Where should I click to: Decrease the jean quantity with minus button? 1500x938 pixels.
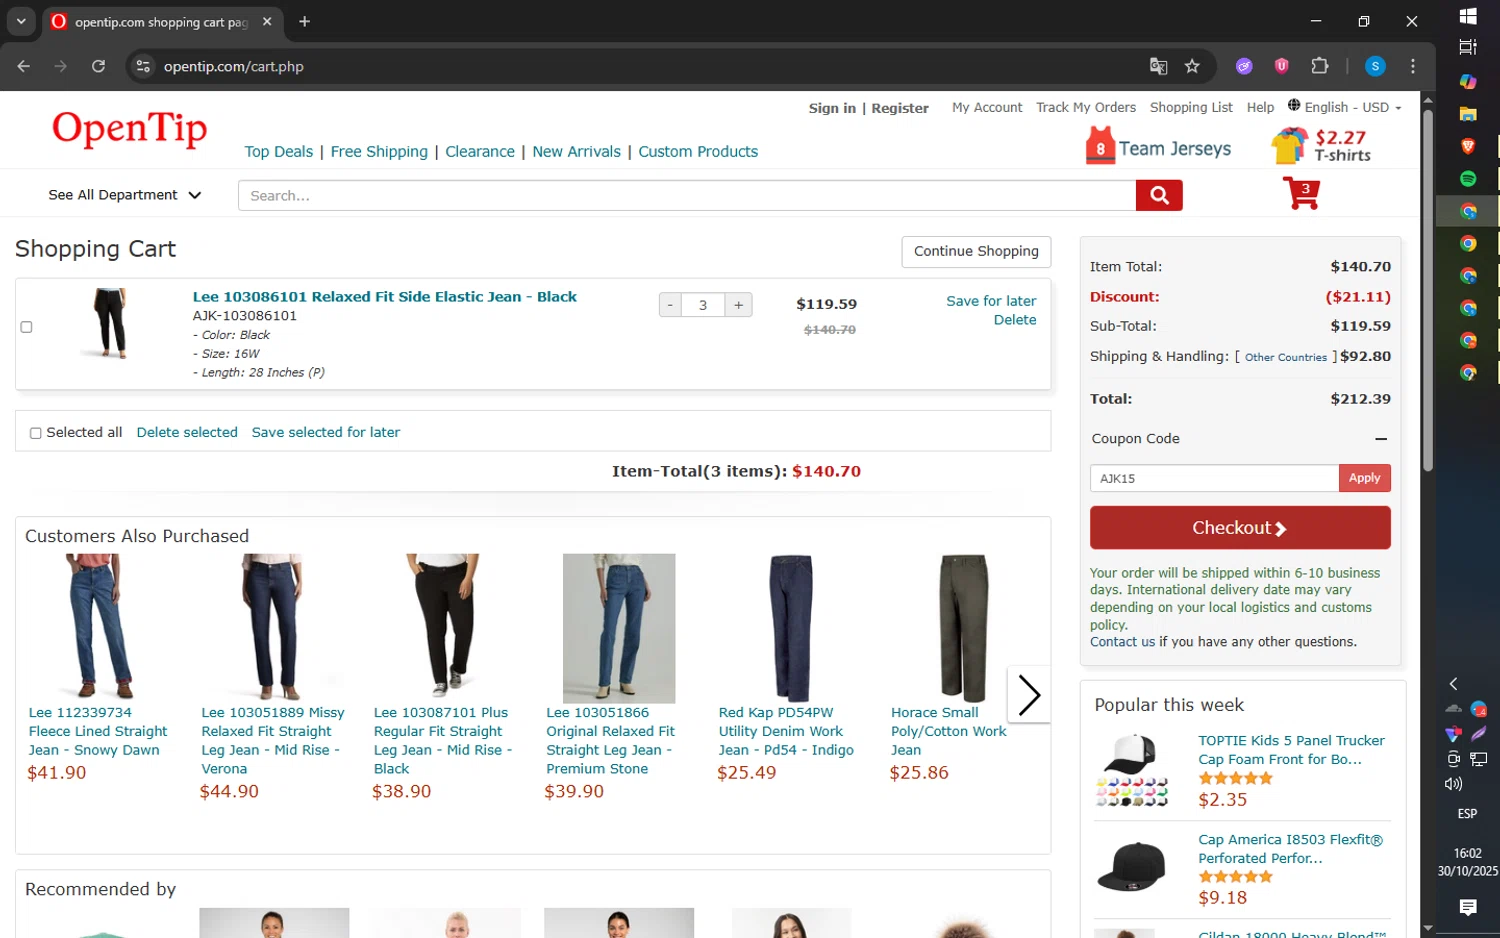670,305
